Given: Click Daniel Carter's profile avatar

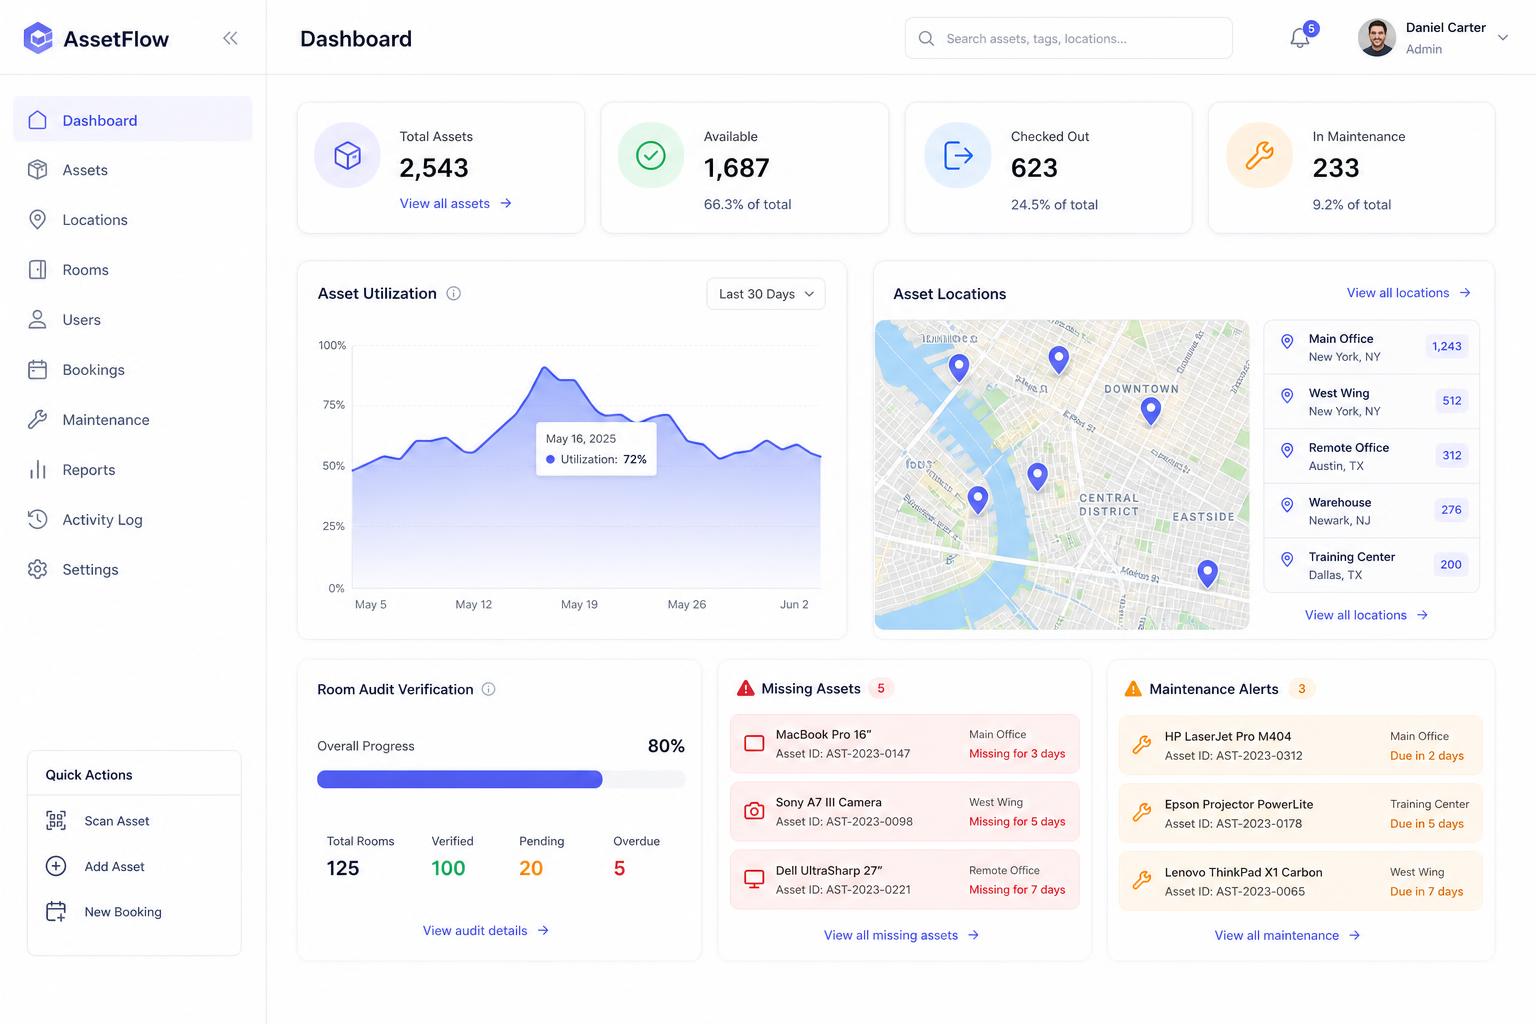Looking at the screenshot, I should 1377,38.
